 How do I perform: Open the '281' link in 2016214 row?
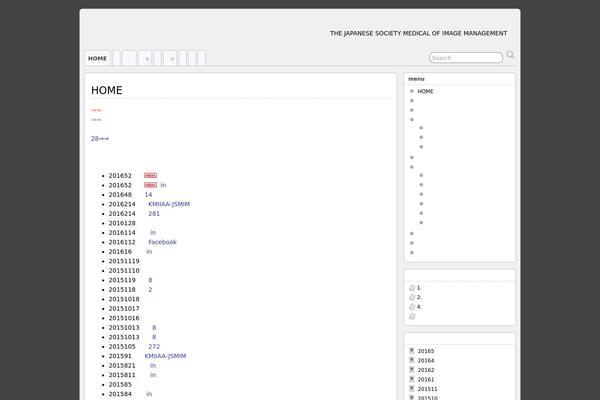click(x=154, y=214)
